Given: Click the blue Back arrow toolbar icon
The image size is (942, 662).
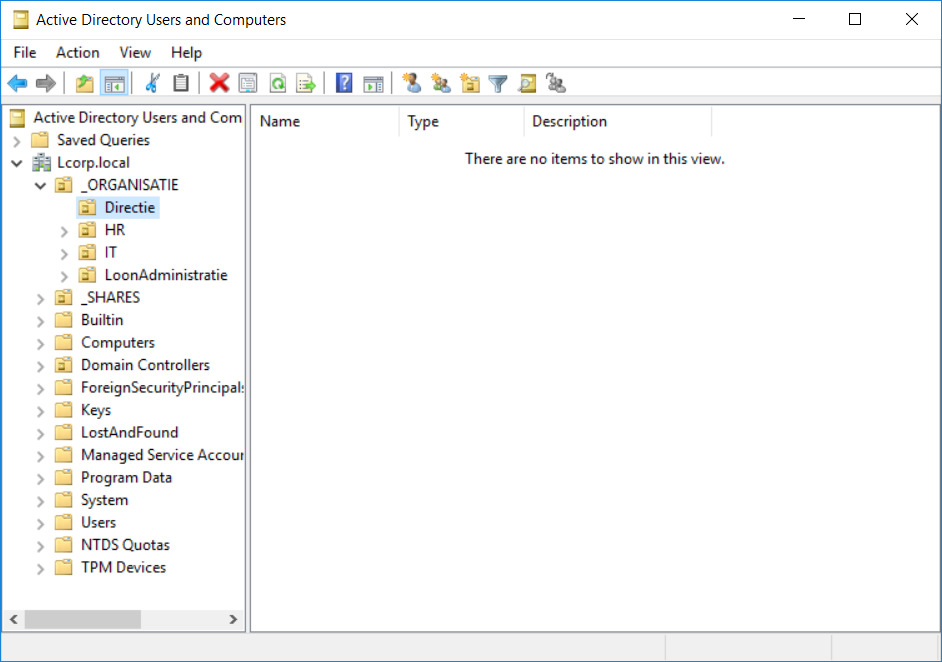Looking at the screenshot, I should 17,83.
